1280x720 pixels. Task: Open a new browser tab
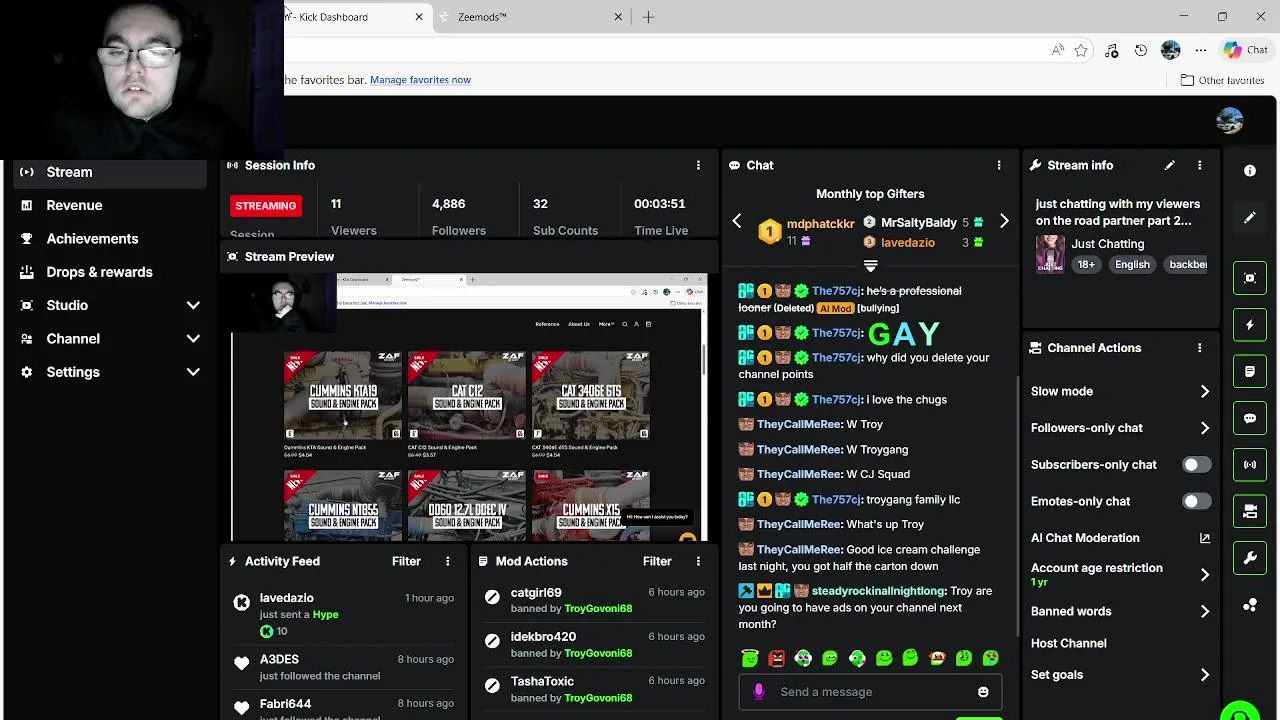(x=648, y=17)
